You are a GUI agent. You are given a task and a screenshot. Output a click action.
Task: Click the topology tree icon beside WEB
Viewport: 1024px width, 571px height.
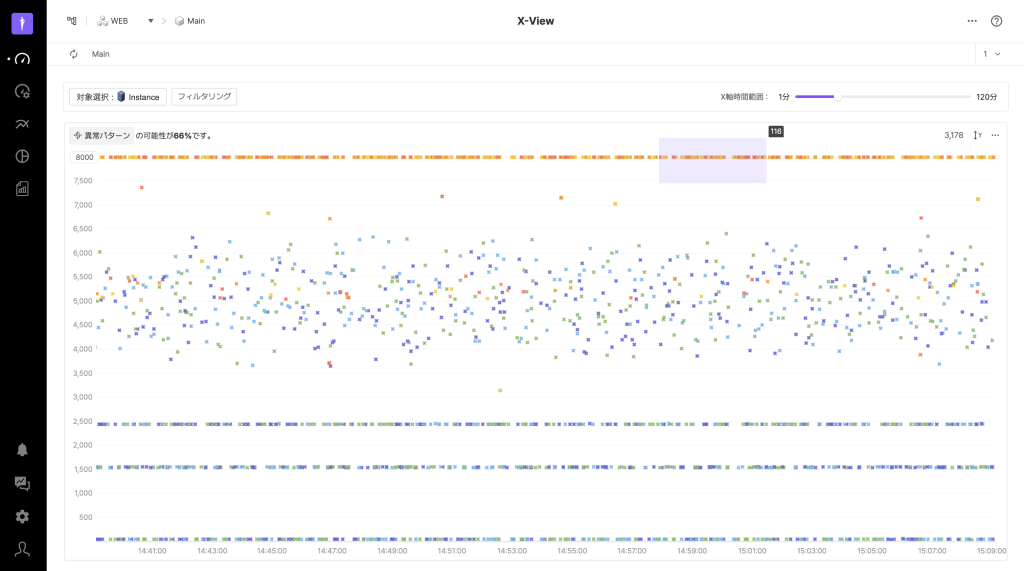tap(71, 20)
